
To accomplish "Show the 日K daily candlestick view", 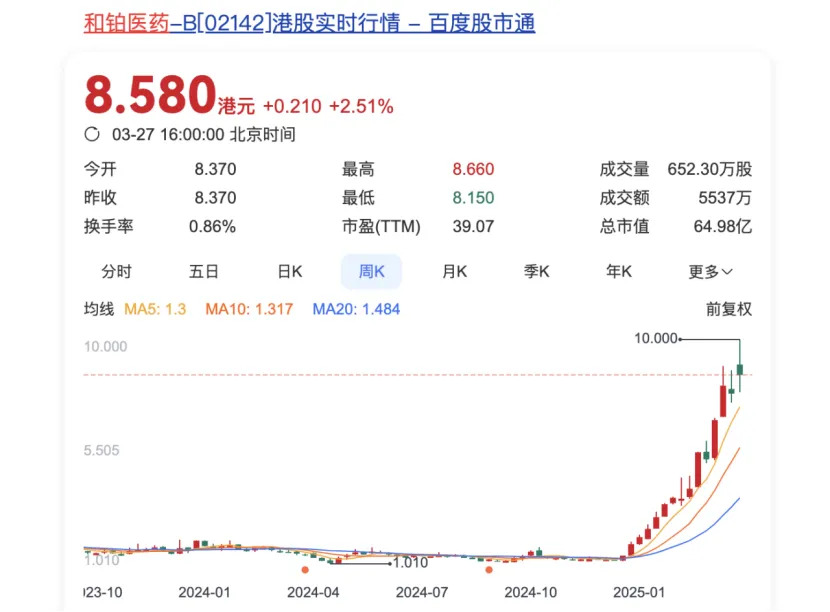I will [290, 271].
